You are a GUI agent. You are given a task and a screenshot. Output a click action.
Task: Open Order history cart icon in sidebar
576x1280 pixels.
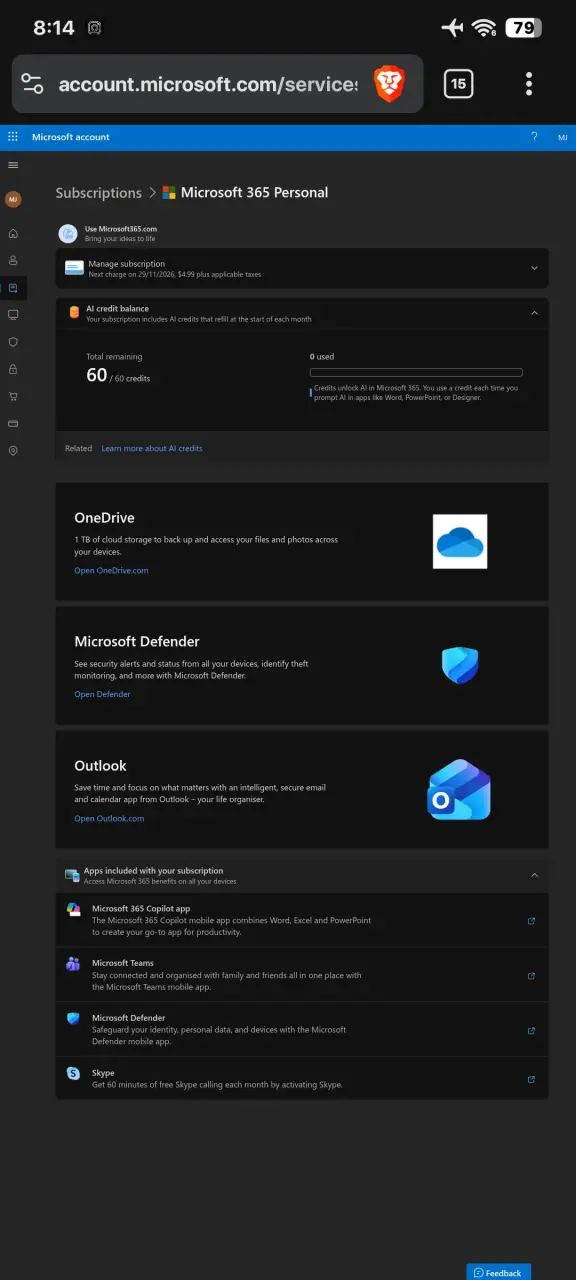coord(13,396)
